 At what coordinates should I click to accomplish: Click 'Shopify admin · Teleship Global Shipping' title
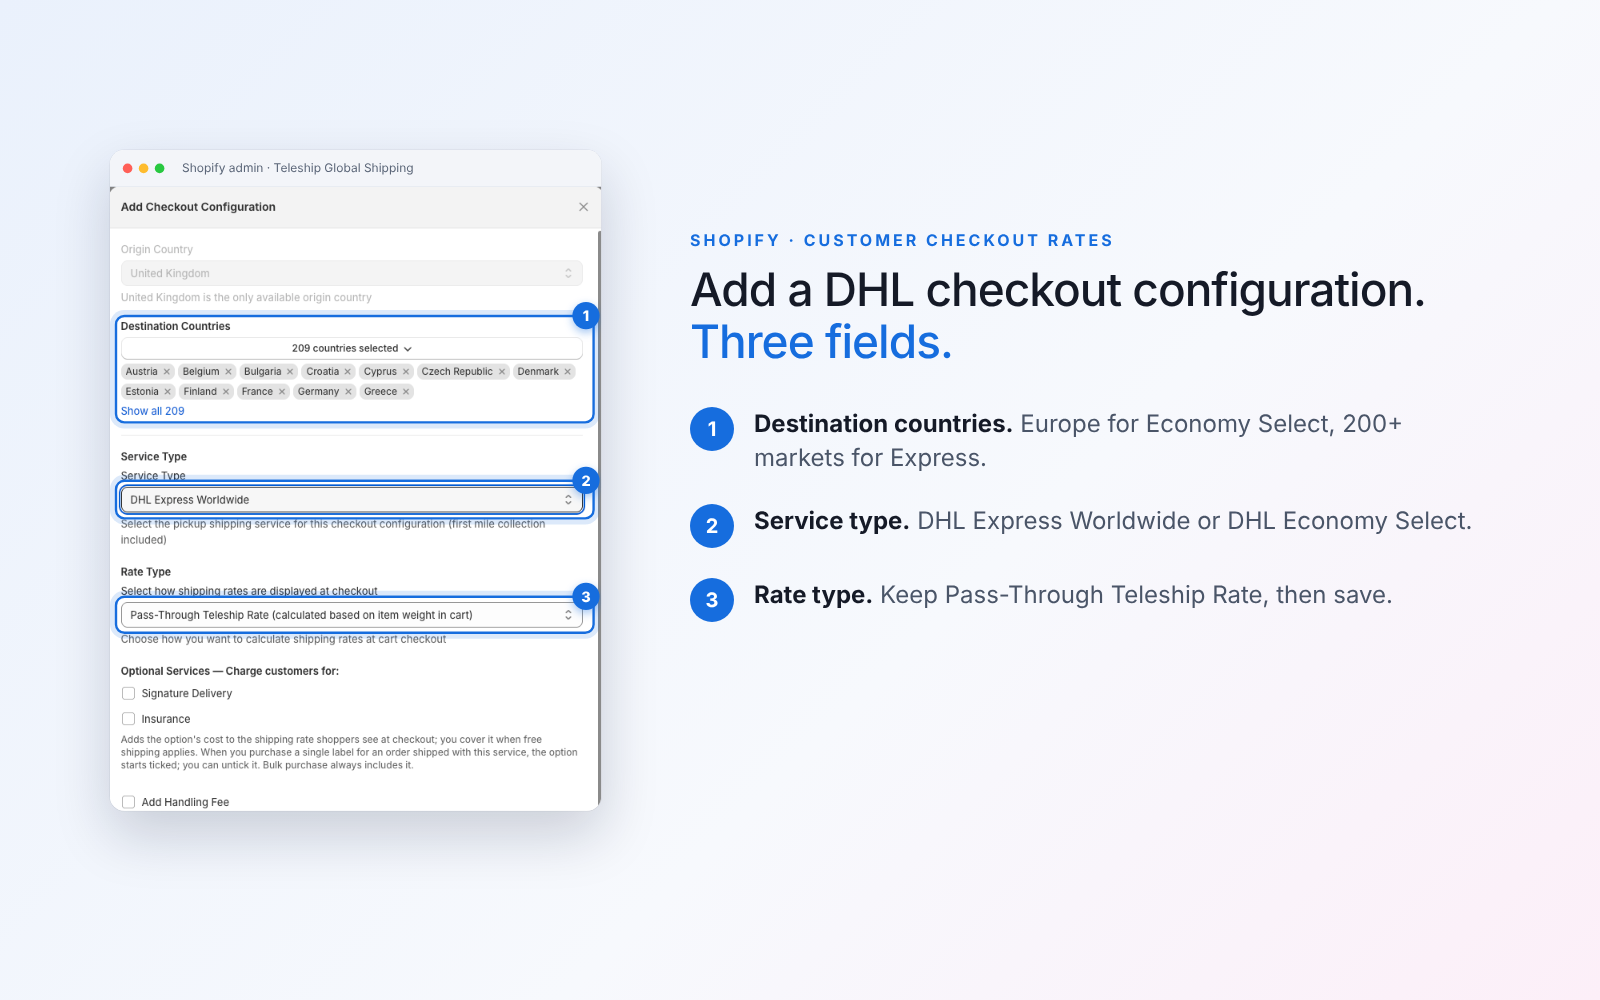(297, 168)
